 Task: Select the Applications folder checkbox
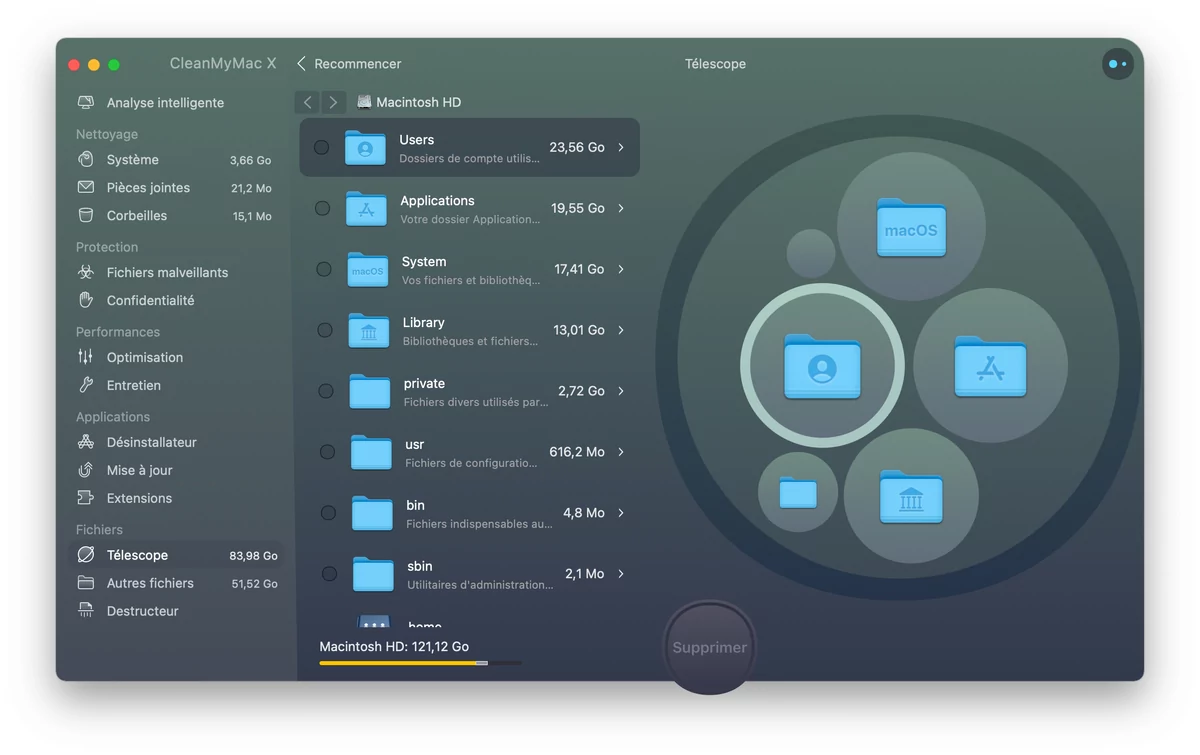[x=322, y=209]
